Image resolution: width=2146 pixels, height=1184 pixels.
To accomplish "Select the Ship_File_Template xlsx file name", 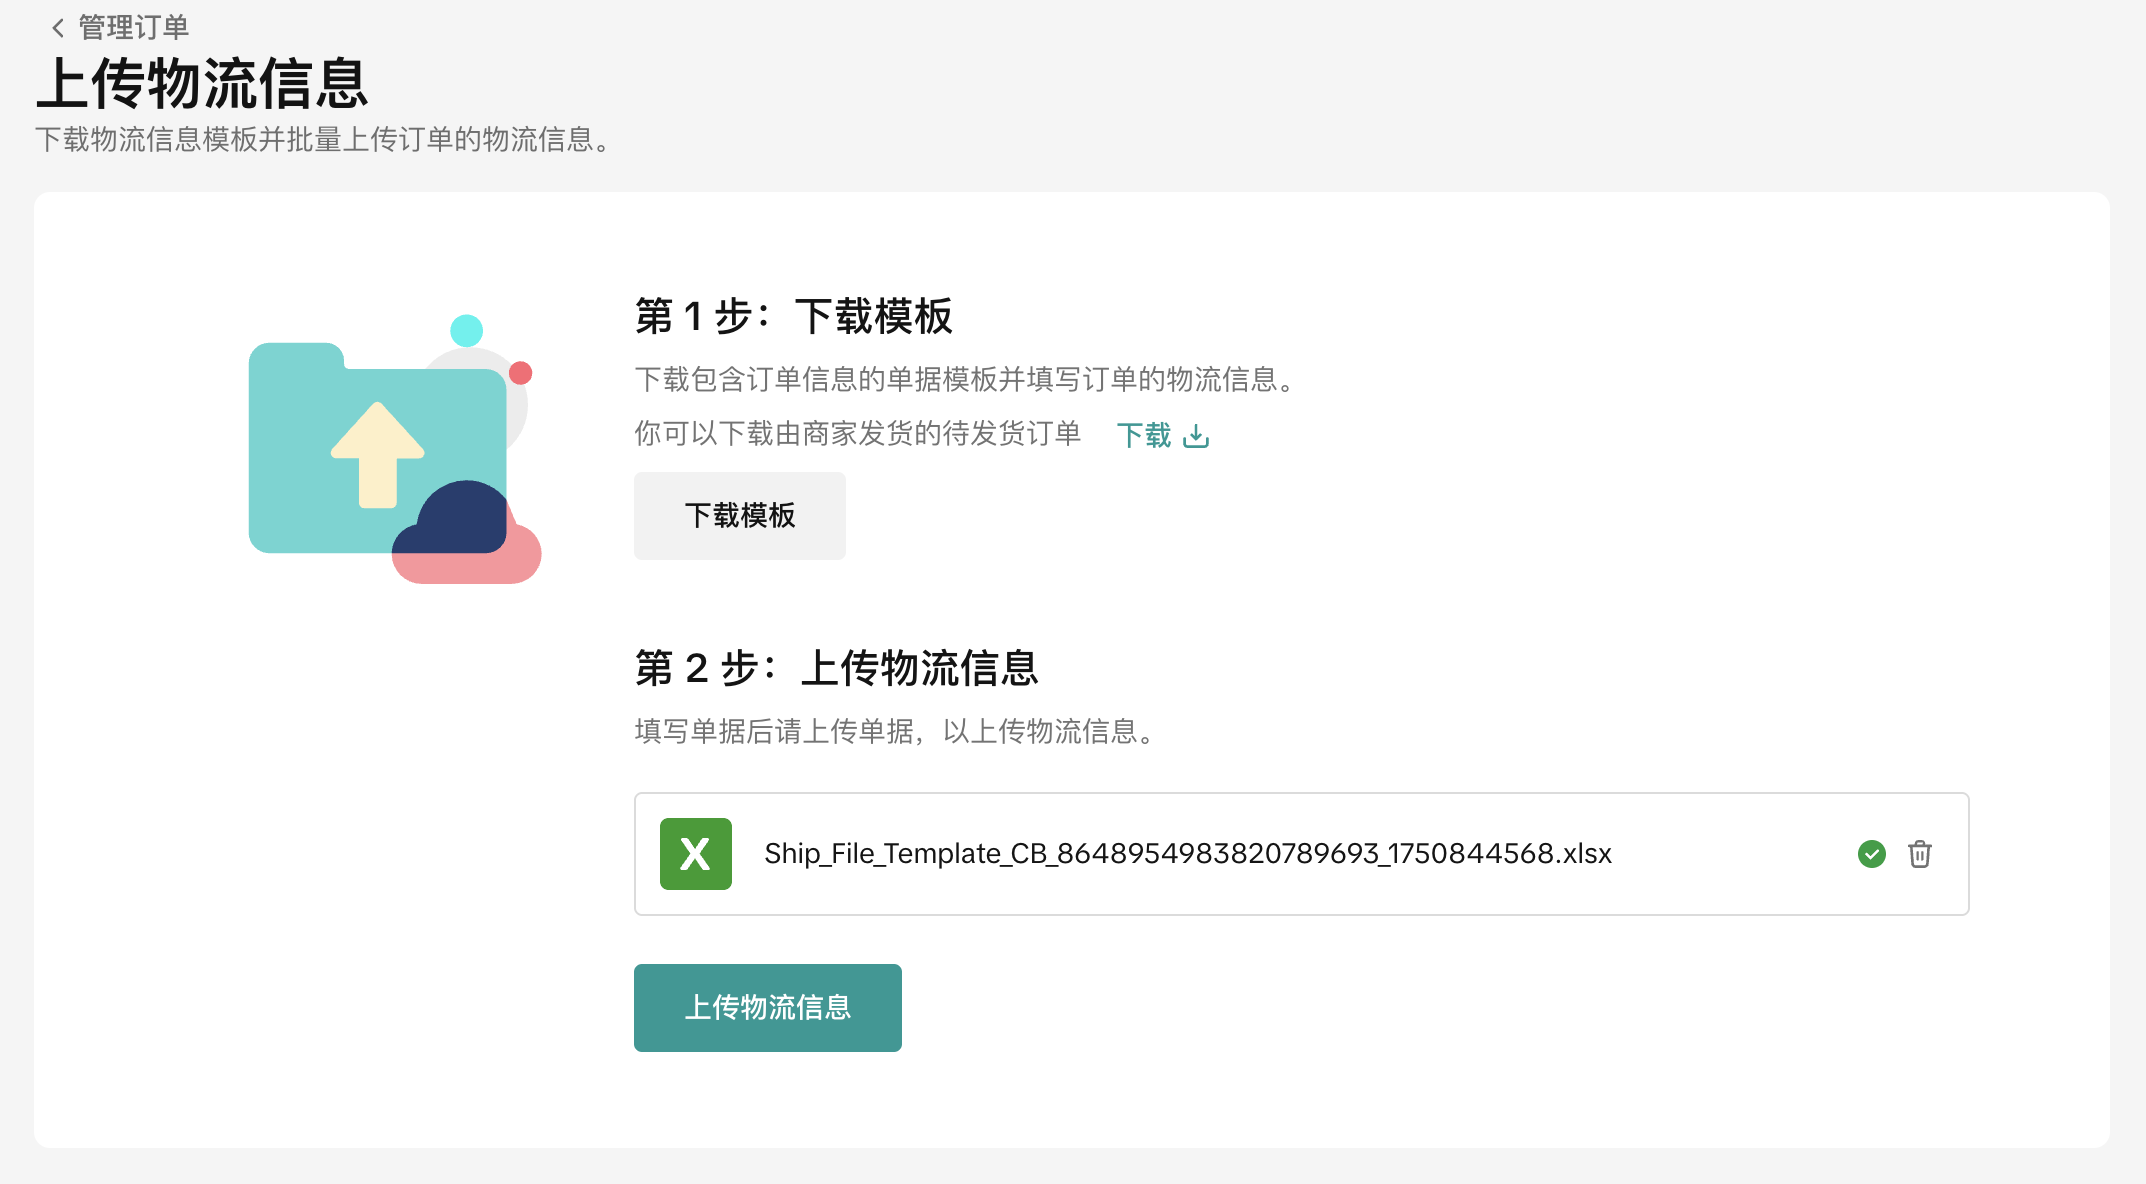I will point(1187,854).
